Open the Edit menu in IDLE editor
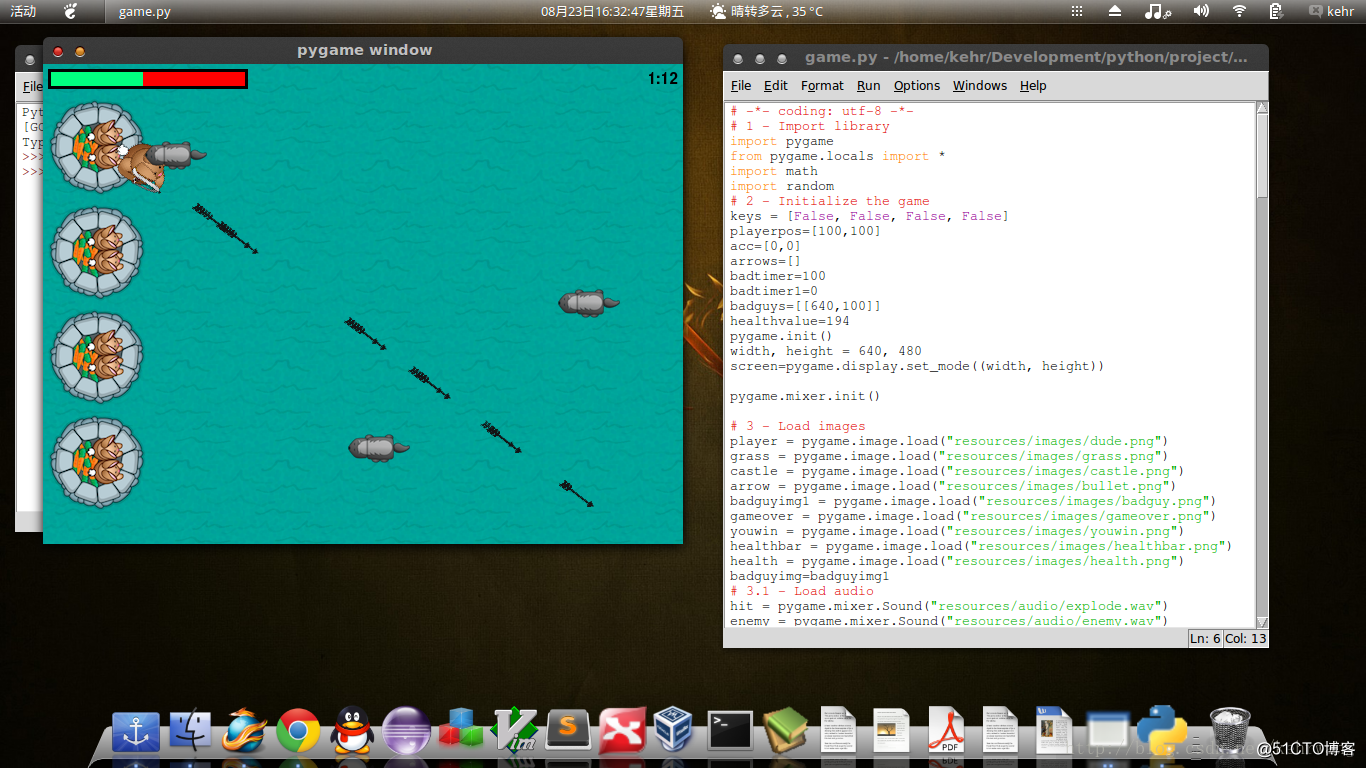The image size is (1366, 768). pyautogui.click(x=776, y=85)
